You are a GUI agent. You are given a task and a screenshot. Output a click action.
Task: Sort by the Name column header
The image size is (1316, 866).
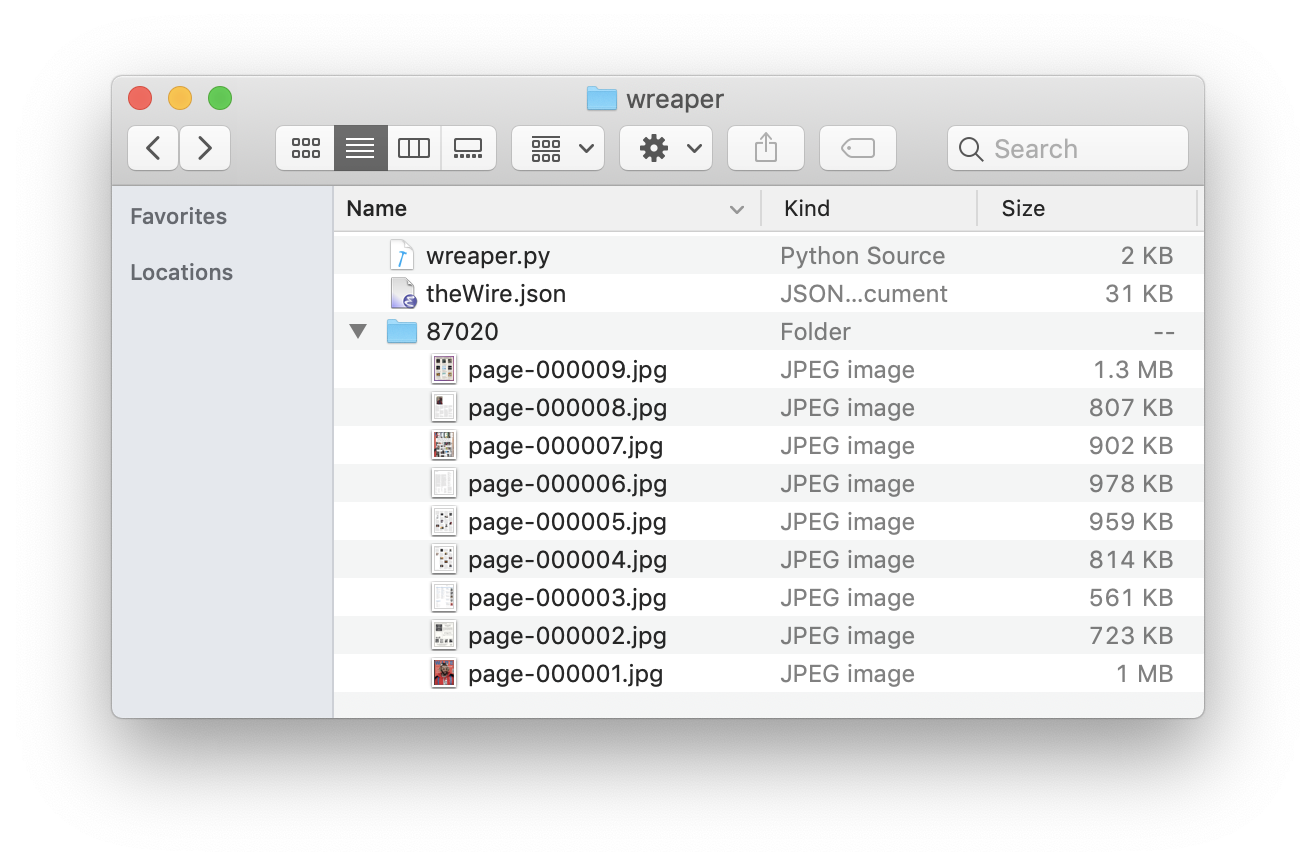point(376,208)
